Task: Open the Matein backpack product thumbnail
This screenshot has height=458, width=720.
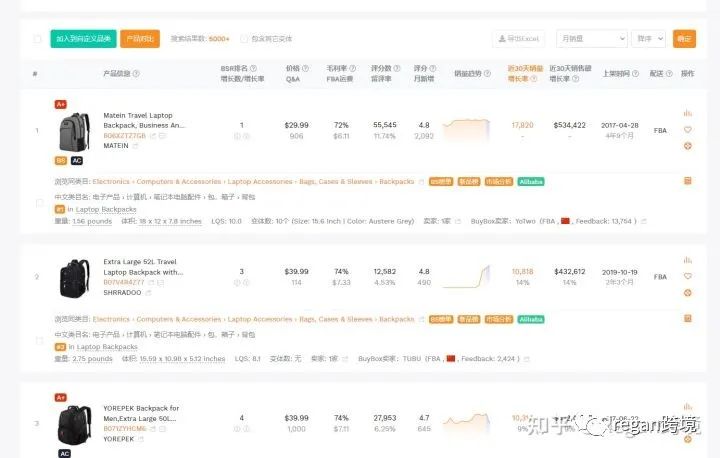Action: 74,132
